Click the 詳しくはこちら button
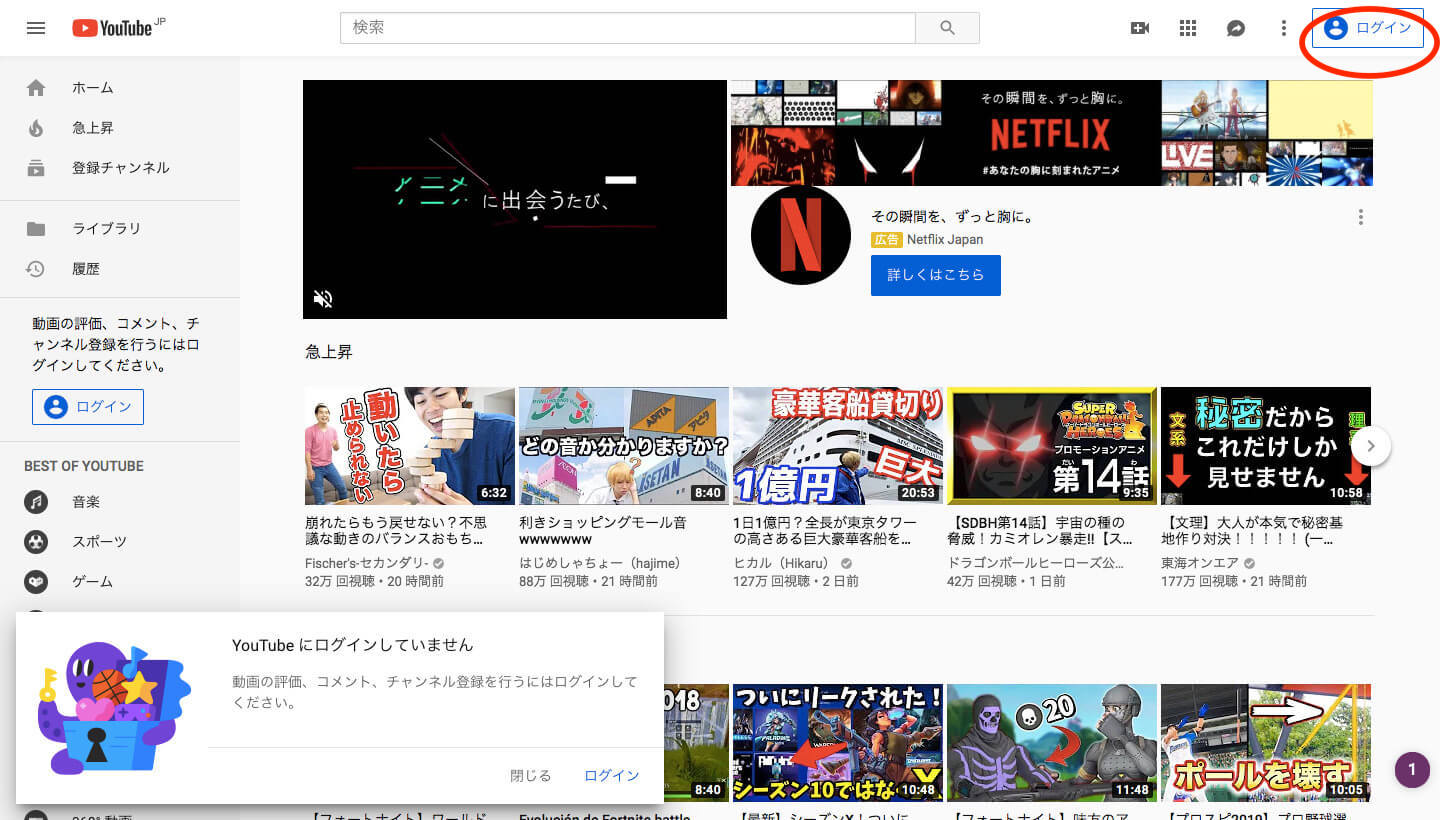1440x820 pixels. (936, 275)
